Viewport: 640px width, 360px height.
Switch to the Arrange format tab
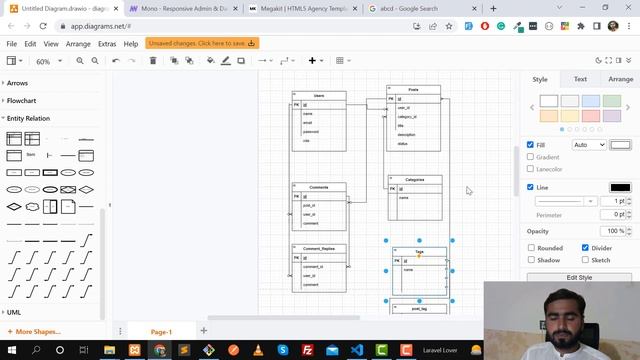620,79
